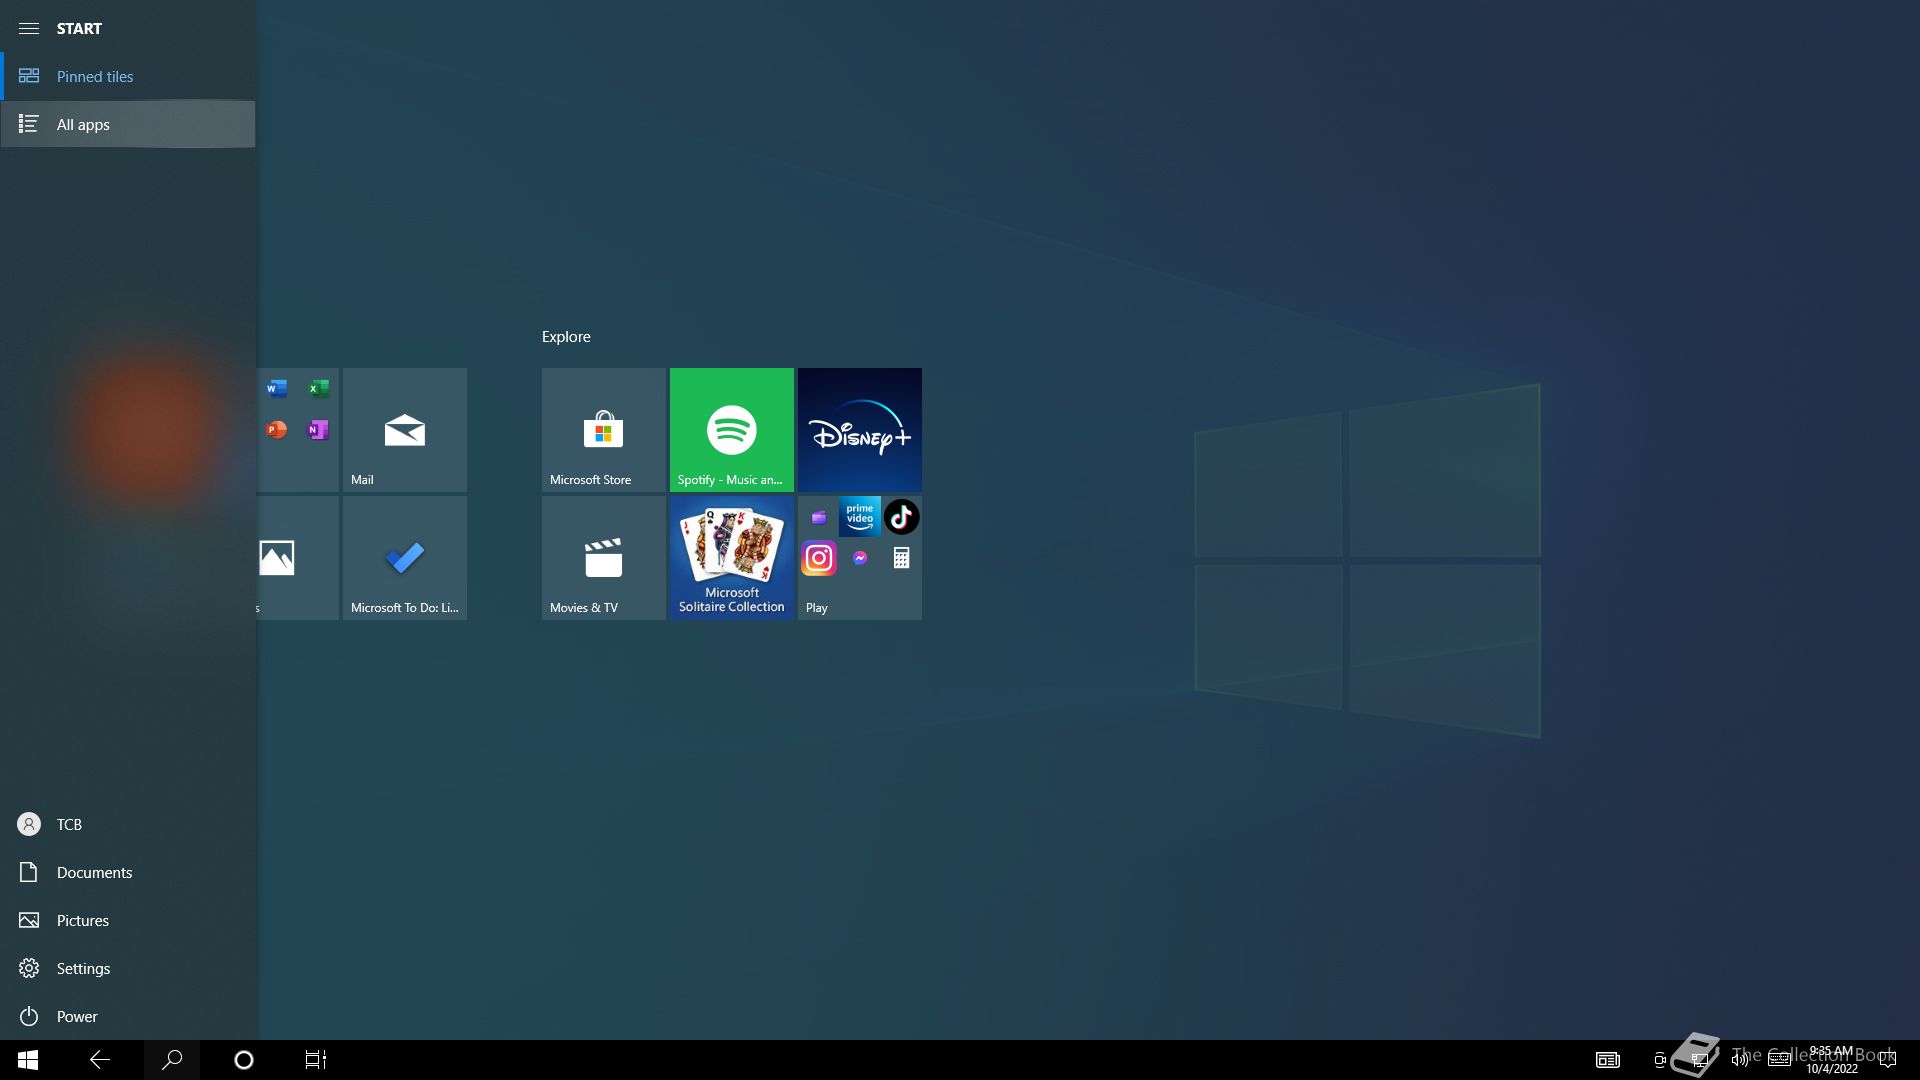Open News and interests tray icon
Viewport: 1920px width, 1080px height.
pyautogui.click(x=1608, y=1060)
